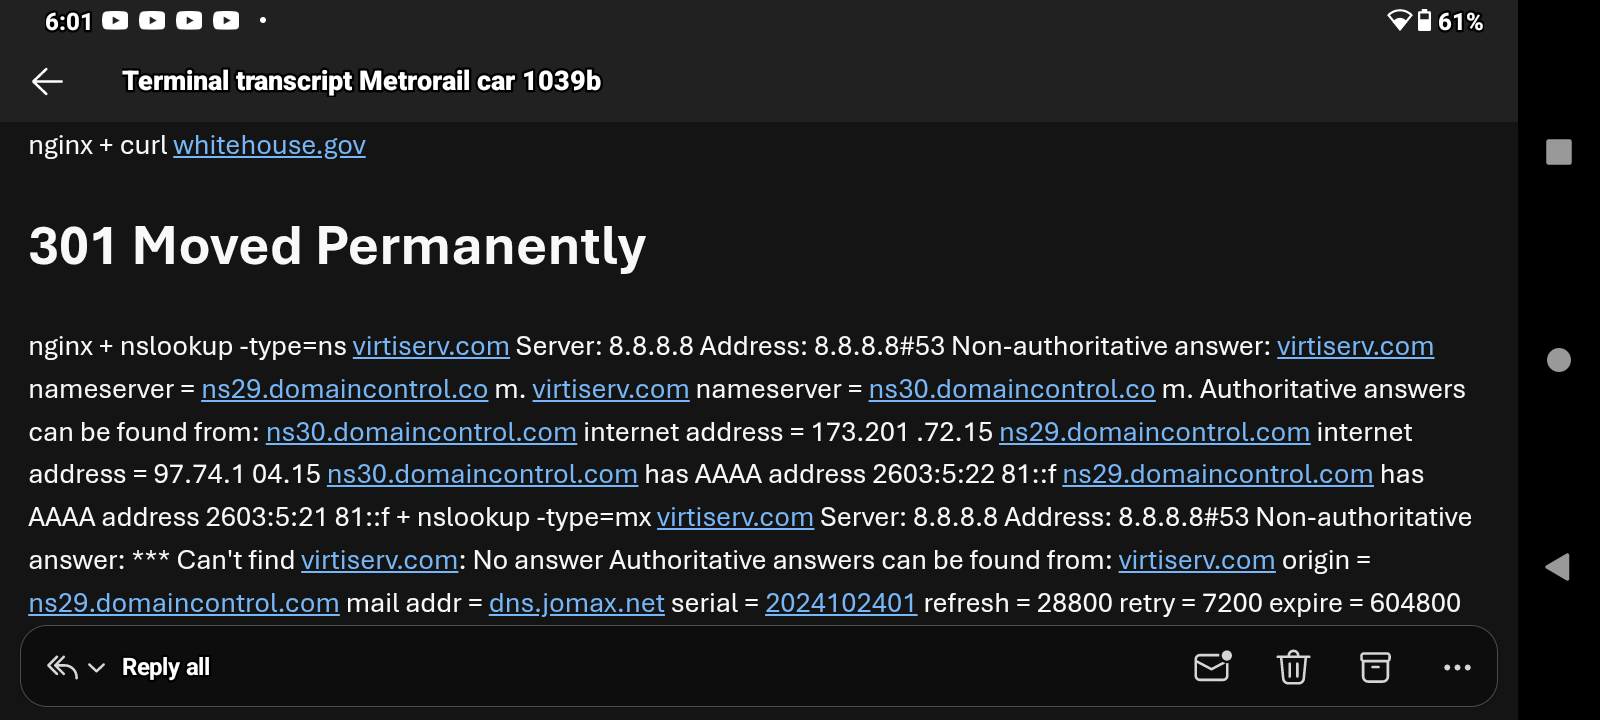Tap the email subject title text

pyautogui.click(x=361, y=81)
